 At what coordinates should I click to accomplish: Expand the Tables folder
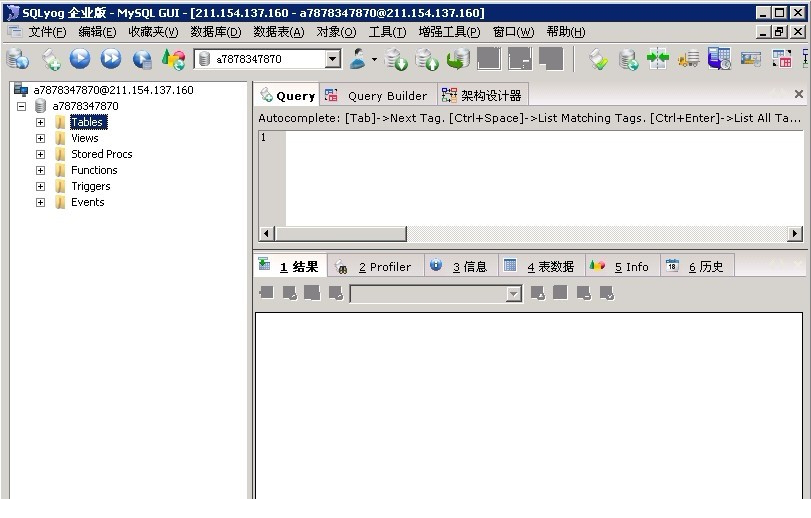click(x=40, y=123)
